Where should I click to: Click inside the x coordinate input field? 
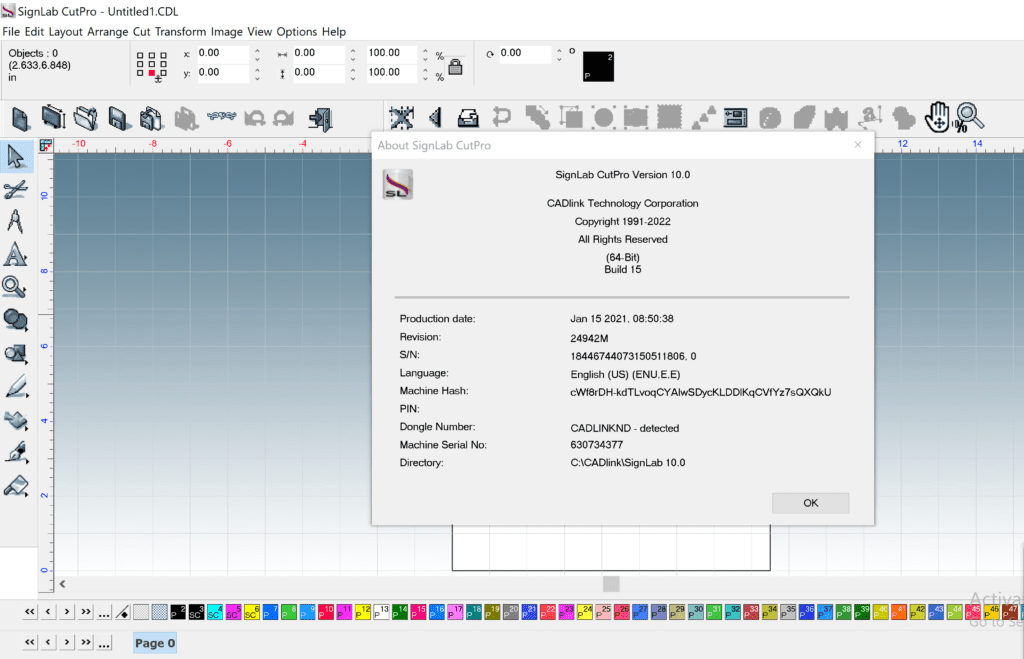[222, 52]
